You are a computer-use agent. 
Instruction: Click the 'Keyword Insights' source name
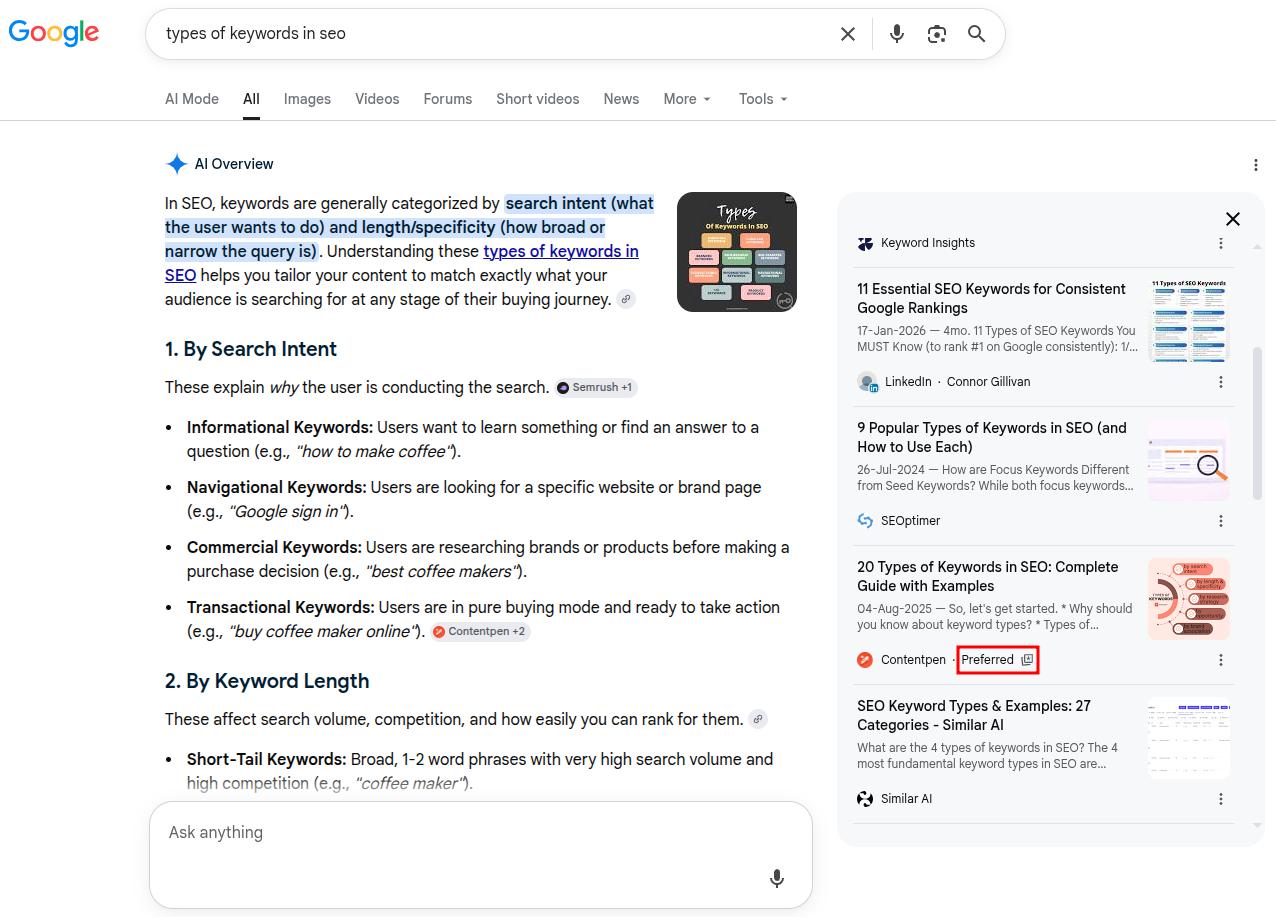click(x=928, y=243)
